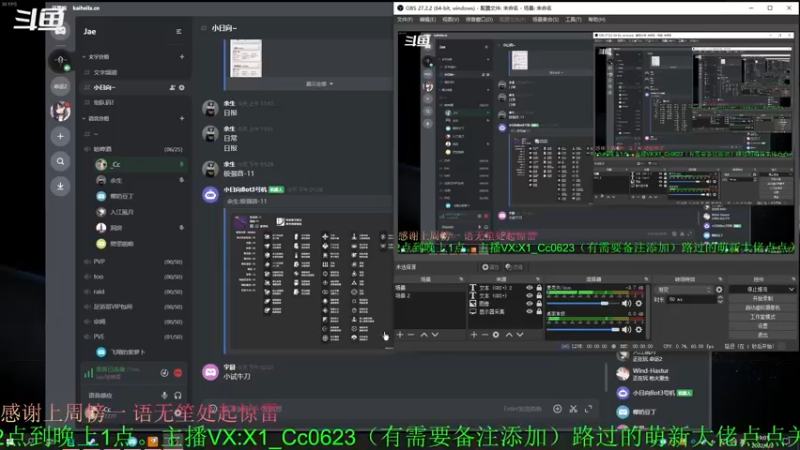Image resolution: width=800 pixels, height=450 pixels.
Task: Toggle visibility of second text (GDI+) source
Action: click(530, 295)
